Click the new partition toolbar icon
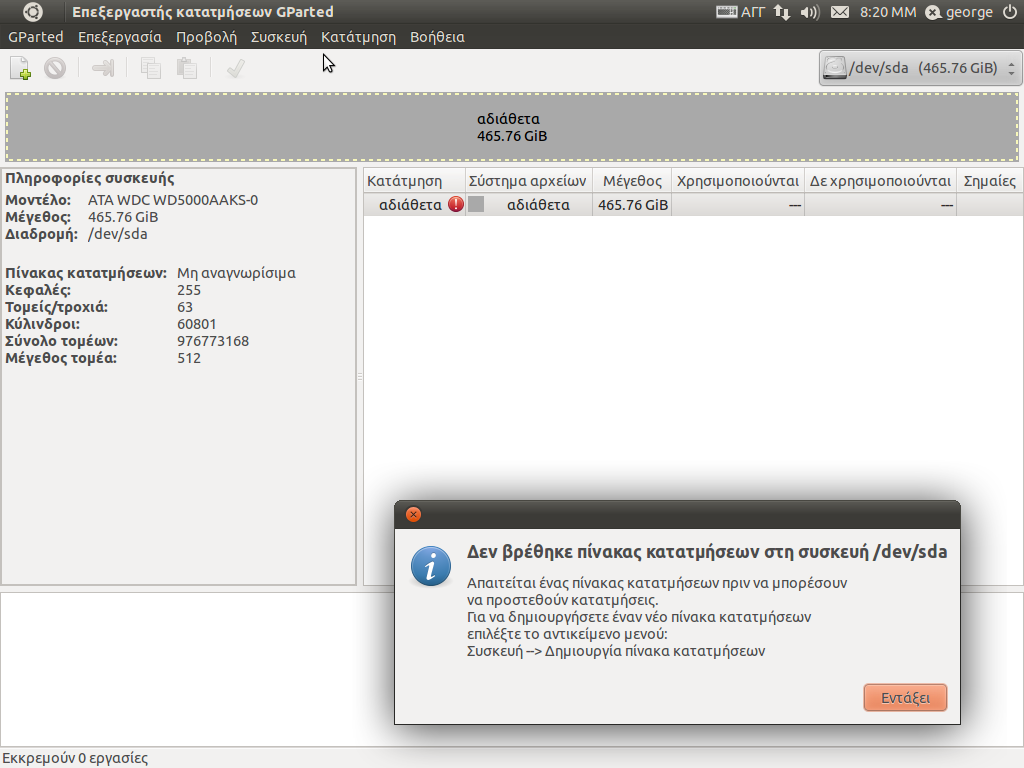Viewport: 1024px width, 768px height. [20, 68]
